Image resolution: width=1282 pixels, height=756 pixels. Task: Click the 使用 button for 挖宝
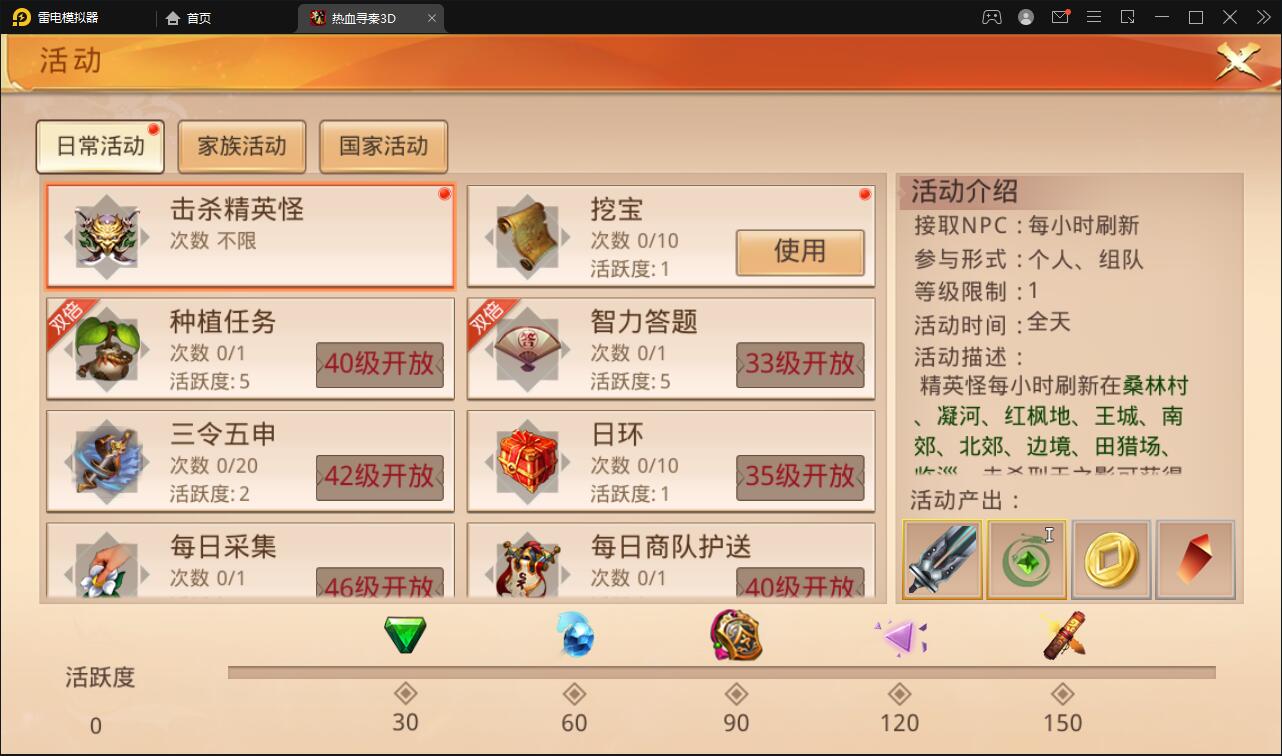(800, 252)
